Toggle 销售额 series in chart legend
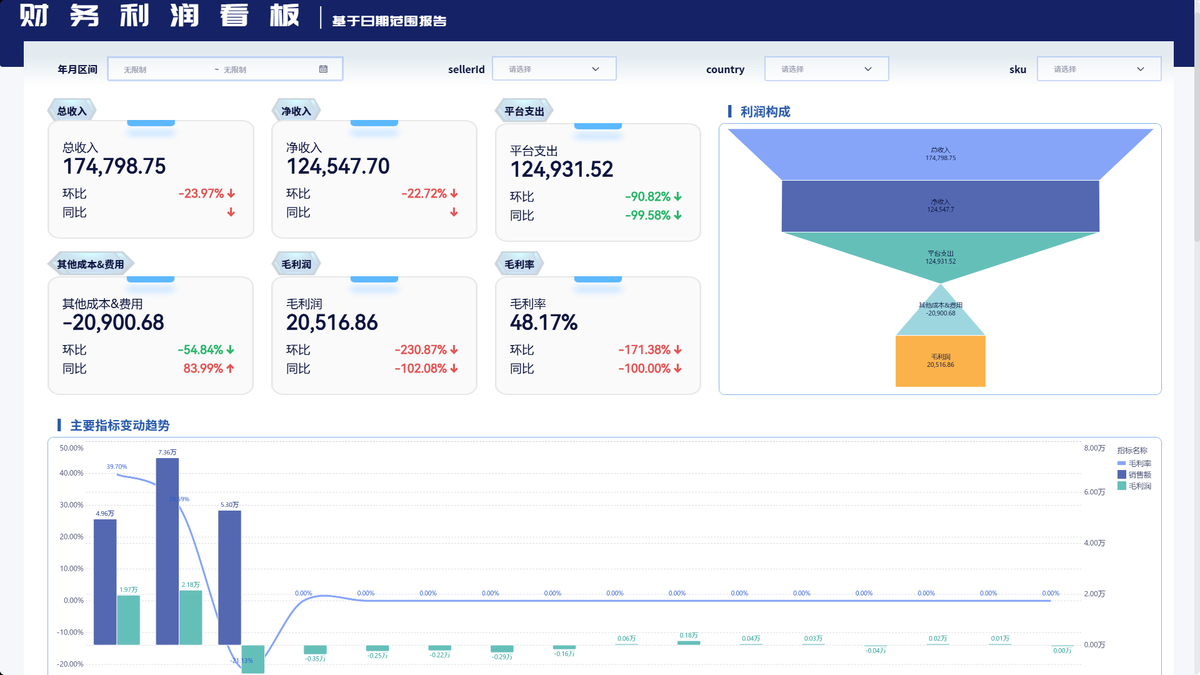Viewport: 1200px width, 675px height. 1134,474
